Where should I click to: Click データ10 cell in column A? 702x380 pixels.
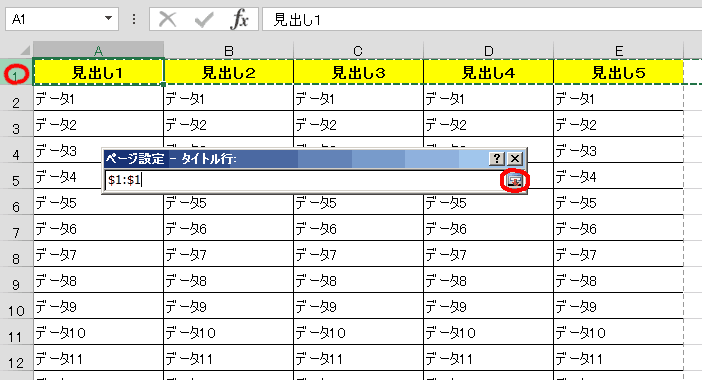tap(98, 332)
